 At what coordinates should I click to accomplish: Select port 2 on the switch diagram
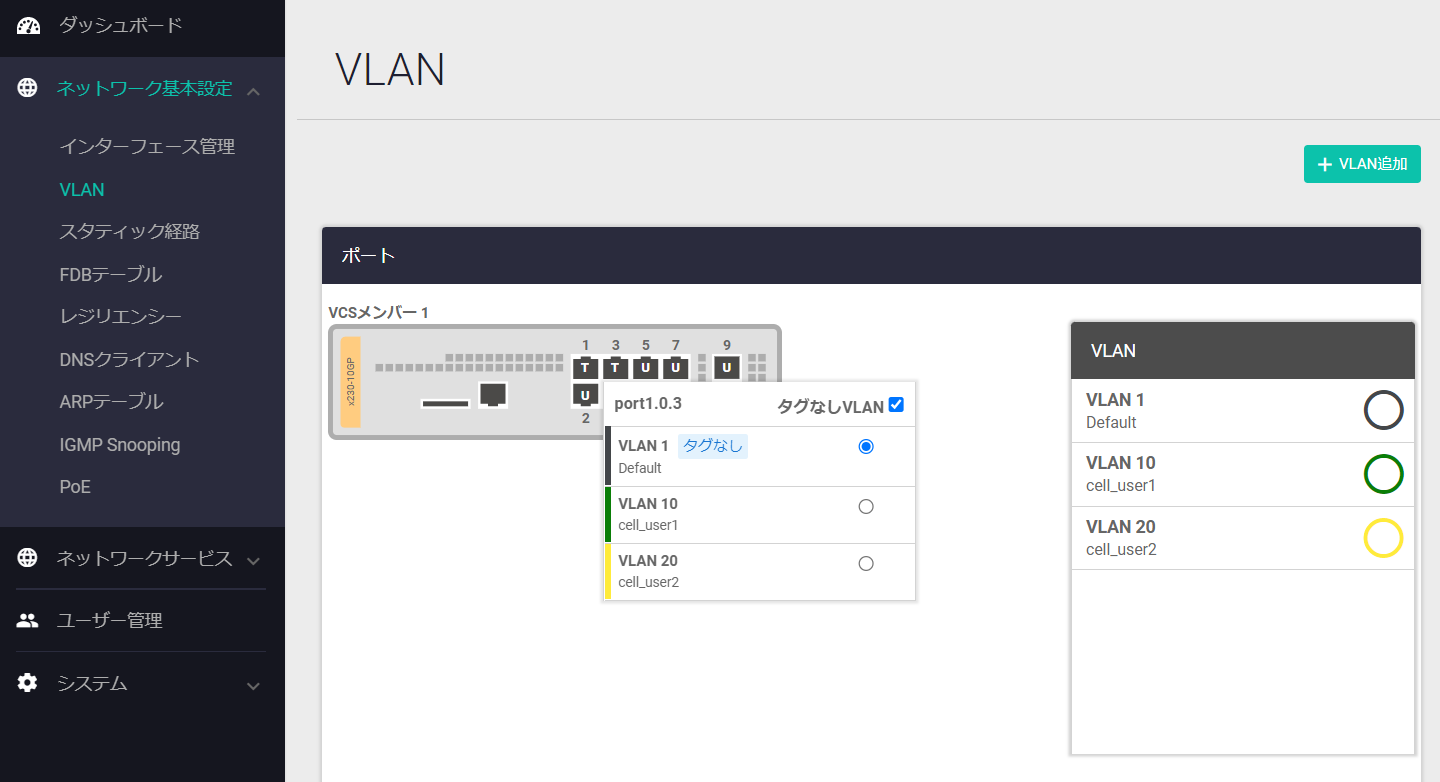pyautogui.click(x=585, y=395)
